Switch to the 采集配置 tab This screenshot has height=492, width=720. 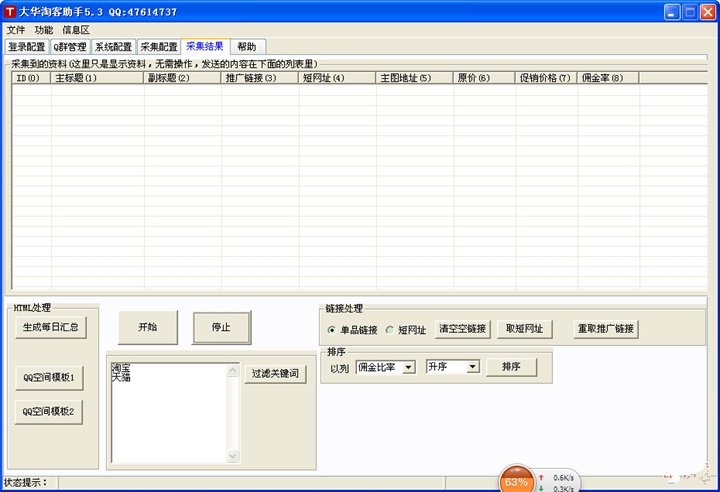point(159,47)
